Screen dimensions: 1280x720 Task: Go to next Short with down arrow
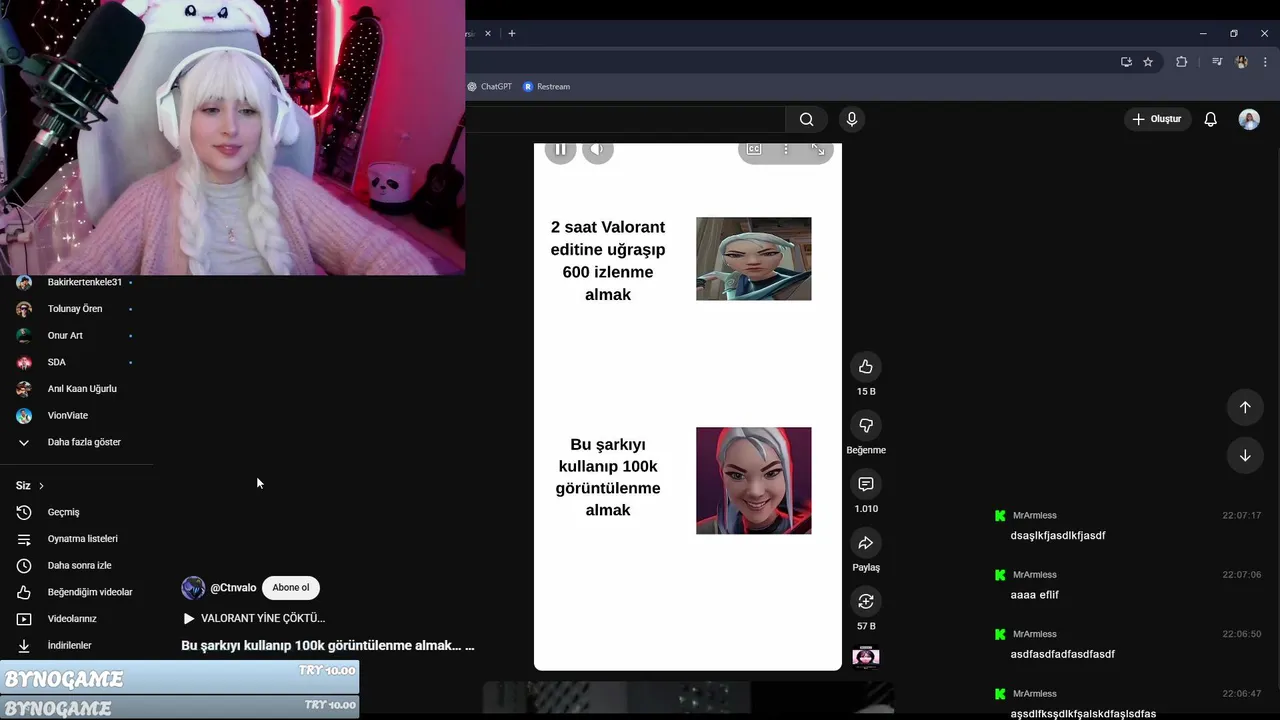click(1245, 455)
